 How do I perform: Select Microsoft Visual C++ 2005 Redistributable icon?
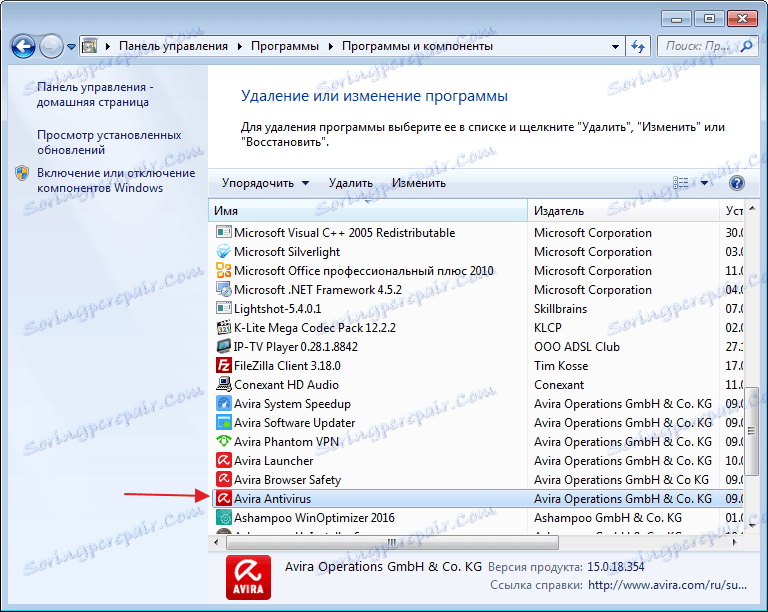click(x=223, y=232)
